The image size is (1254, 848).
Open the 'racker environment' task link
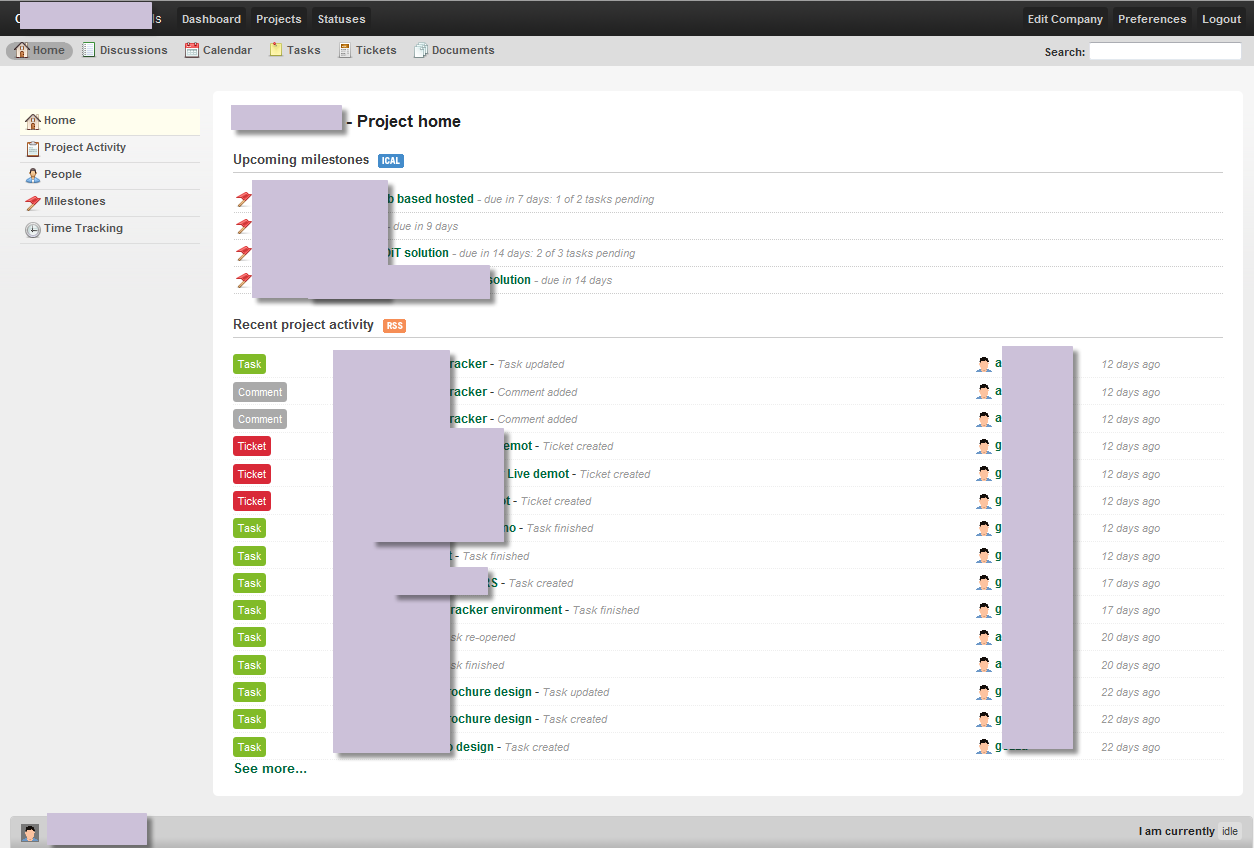click(506, 610)
